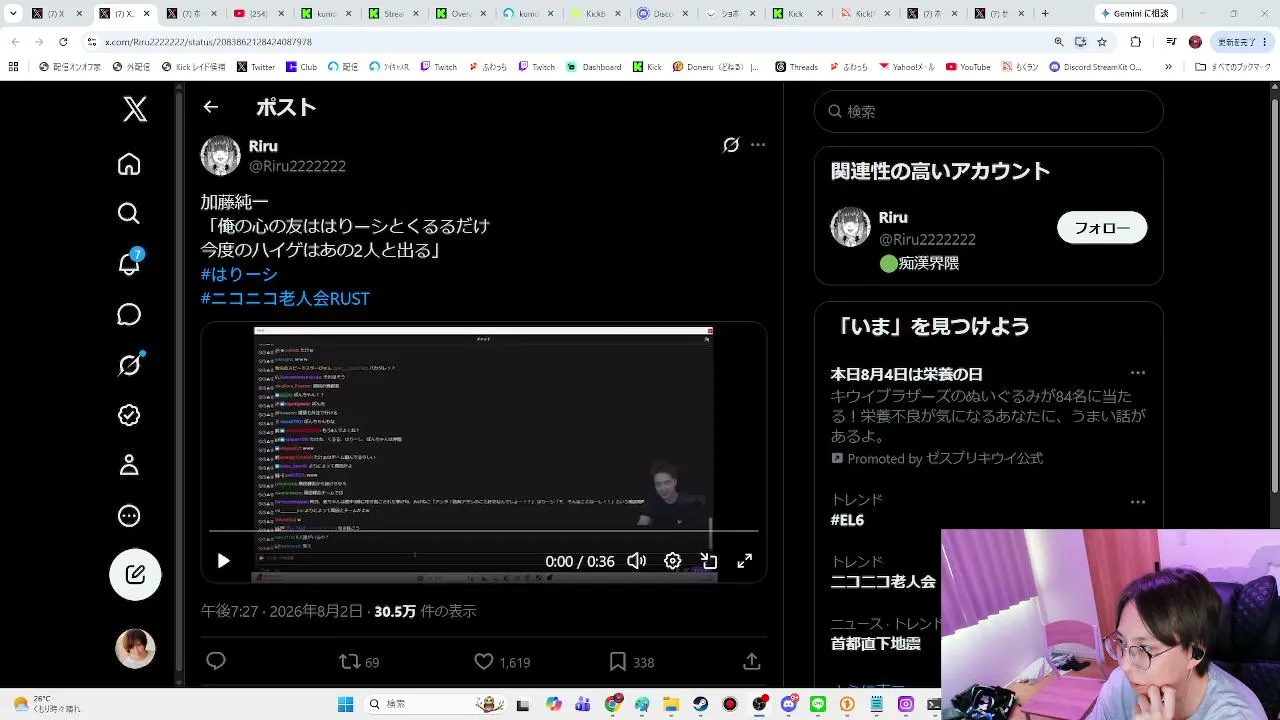Image resolution: width=1280 pixels, height=720 pixels.
Task: Seek on the video progress bar
Action: [x=484, y=531]
